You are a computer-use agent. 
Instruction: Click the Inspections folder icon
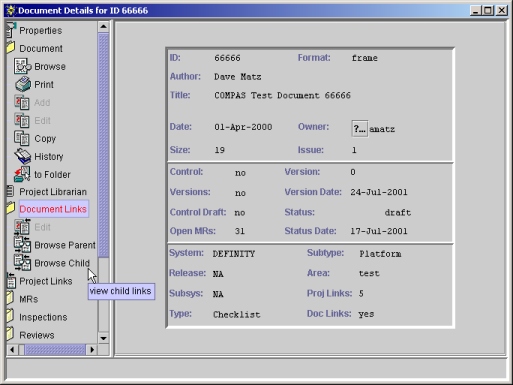(10, 316)
